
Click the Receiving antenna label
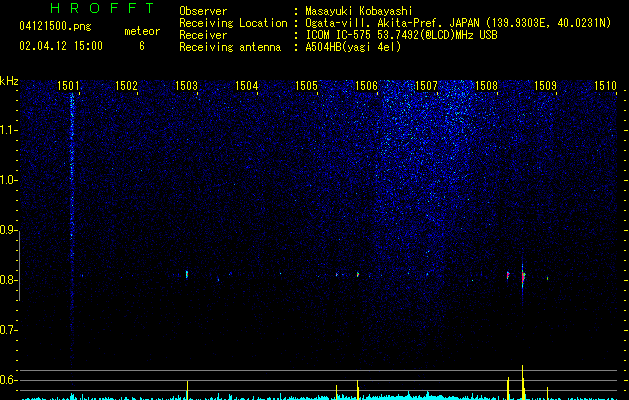(x=230, y=47)
